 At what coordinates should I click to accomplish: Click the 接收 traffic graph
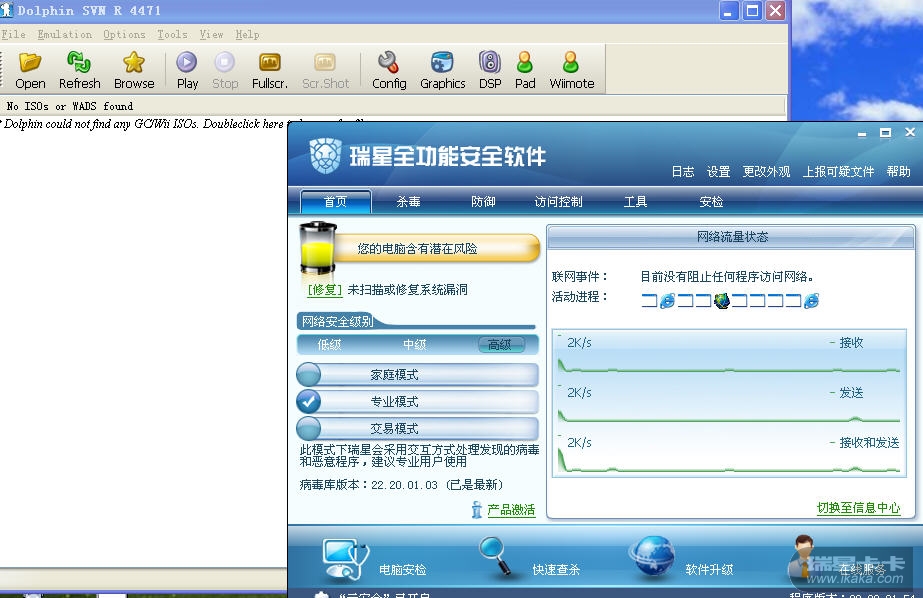pos(729,353)
